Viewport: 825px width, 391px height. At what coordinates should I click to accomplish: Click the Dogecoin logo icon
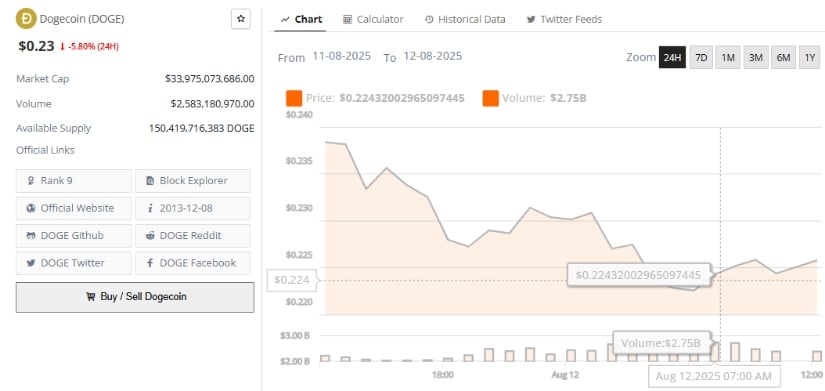[x=26, y=19]
